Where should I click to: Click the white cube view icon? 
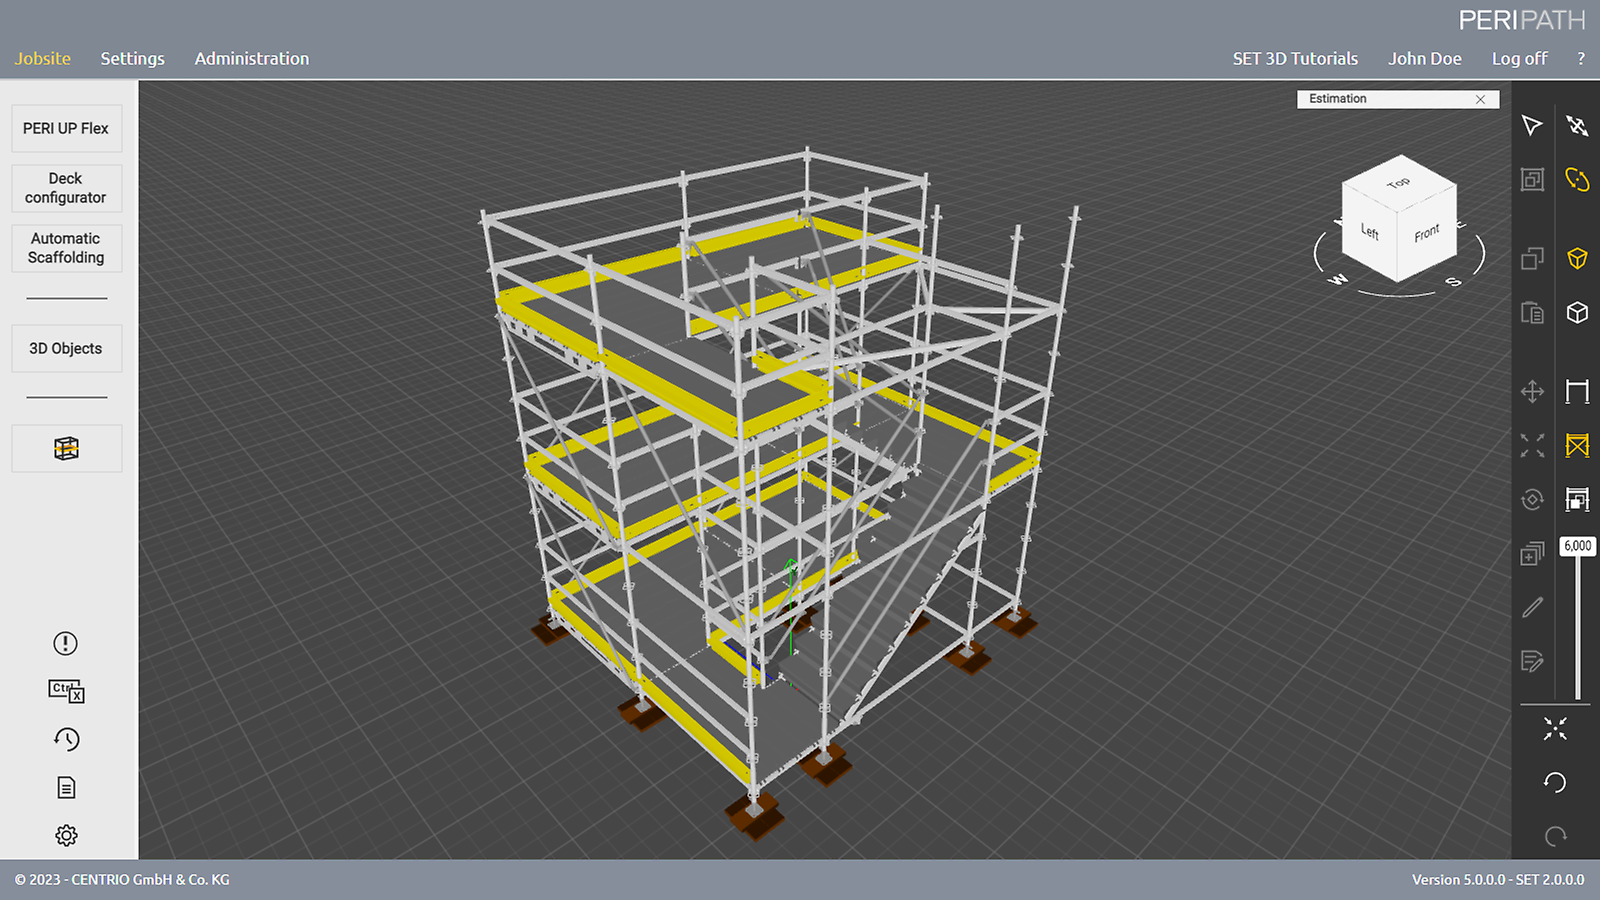pos(1577,313)
